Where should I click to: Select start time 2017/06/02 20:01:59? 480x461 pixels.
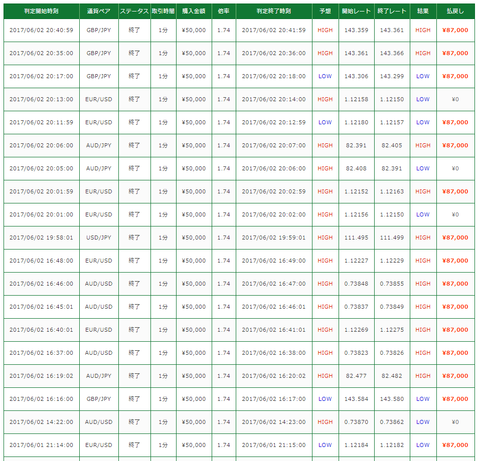pyautogui.click(x=41, y=191)
